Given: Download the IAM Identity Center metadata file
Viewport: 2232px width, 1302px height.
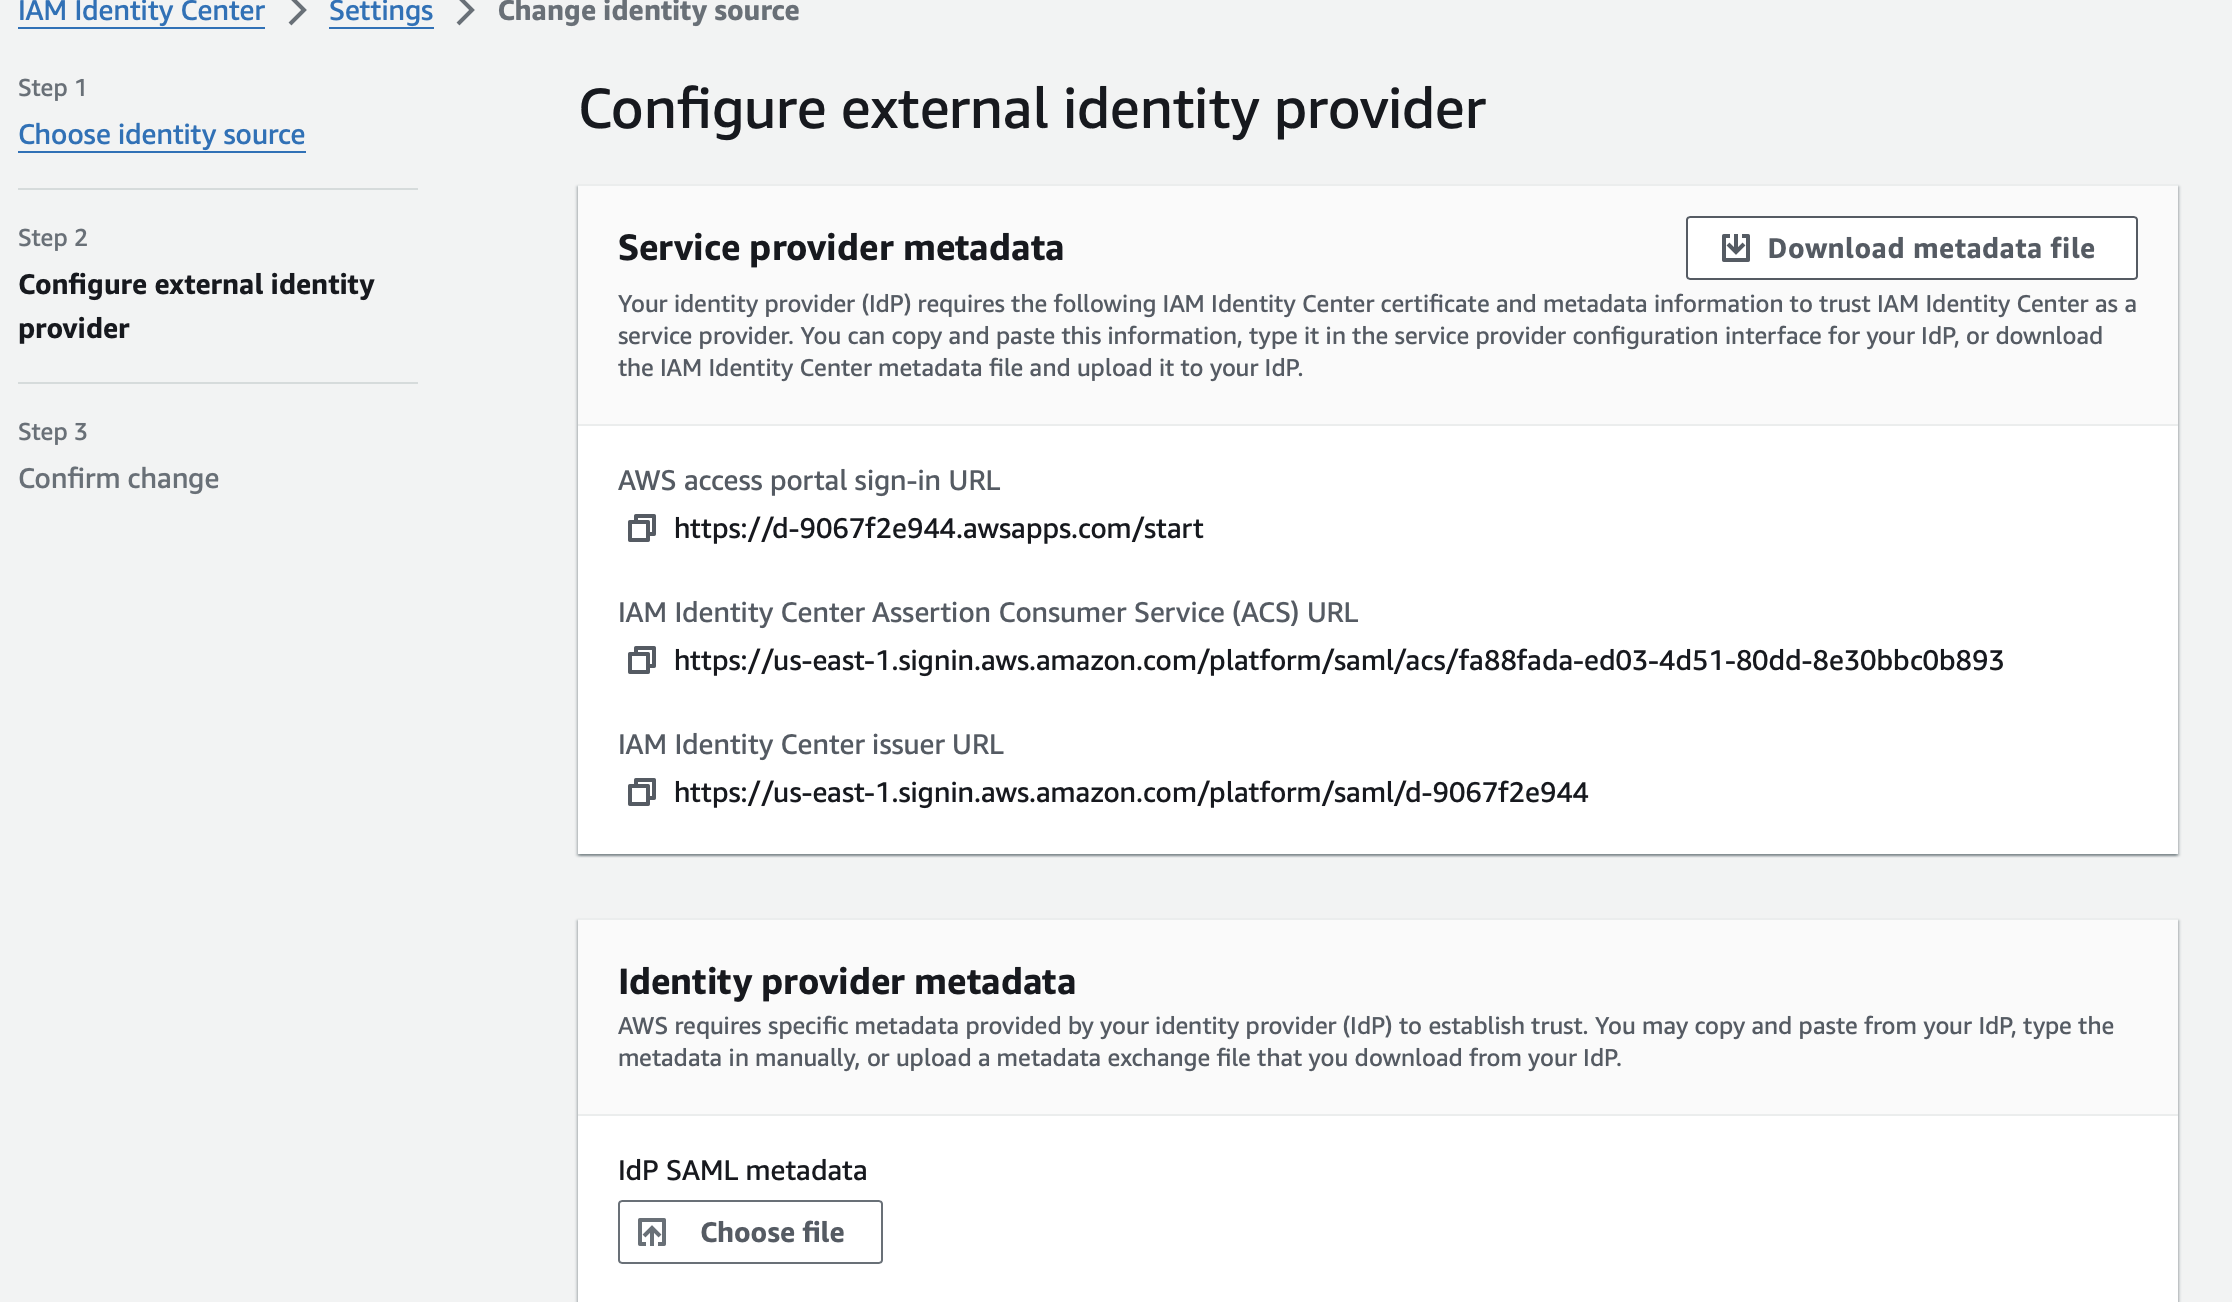Looking at the screenshot, I should point(1910,248).
